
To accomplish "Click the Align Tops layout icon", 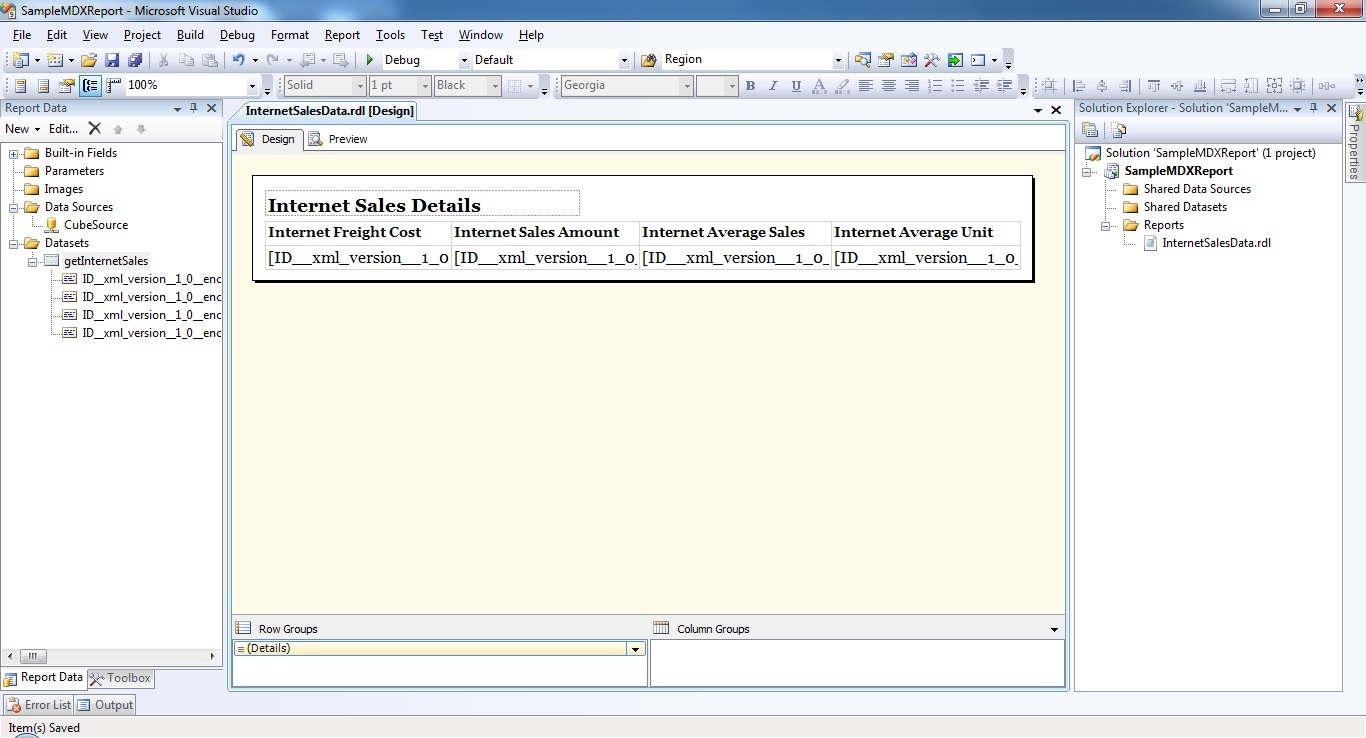I will point(1153,86).
